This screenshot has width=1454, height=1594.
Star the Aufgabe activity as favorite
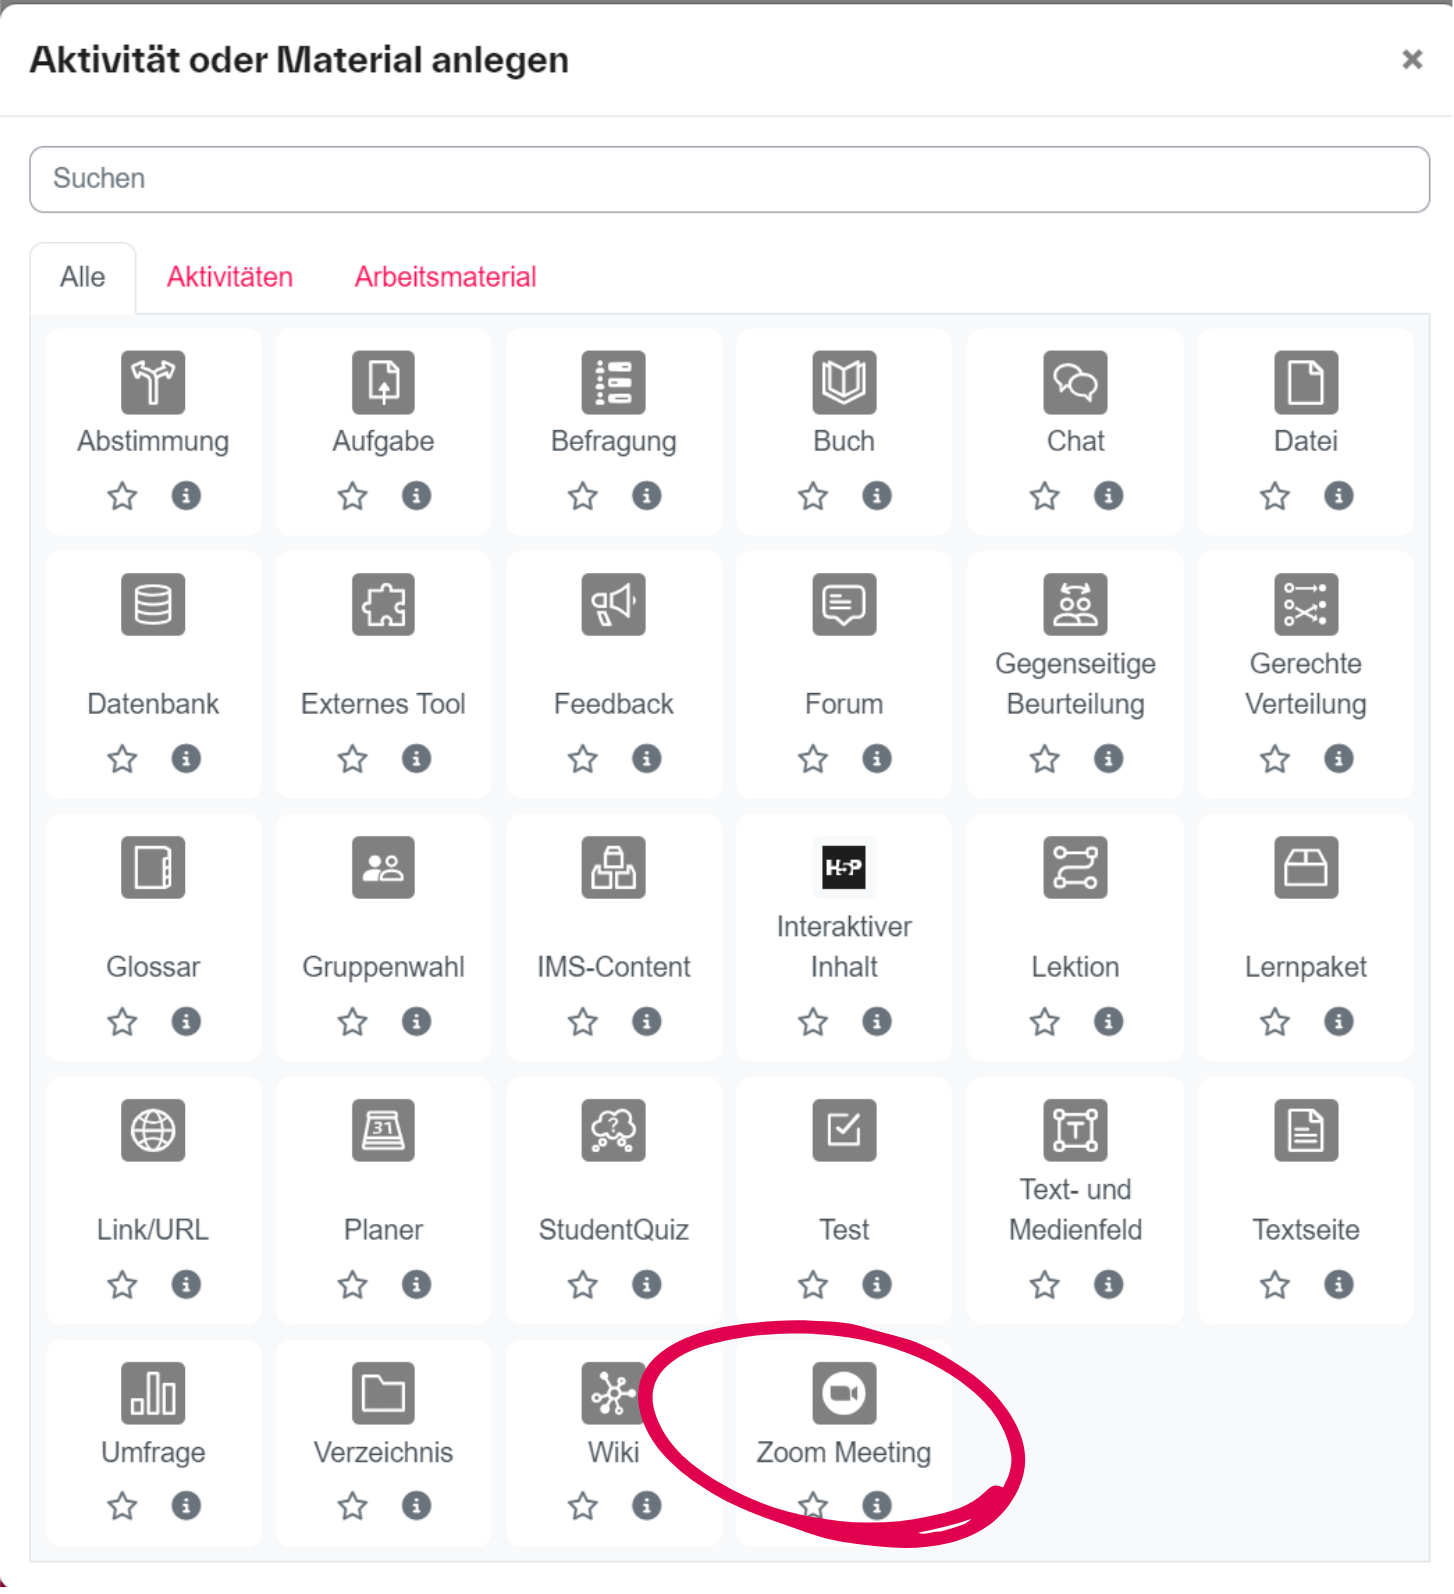(352, 496)
